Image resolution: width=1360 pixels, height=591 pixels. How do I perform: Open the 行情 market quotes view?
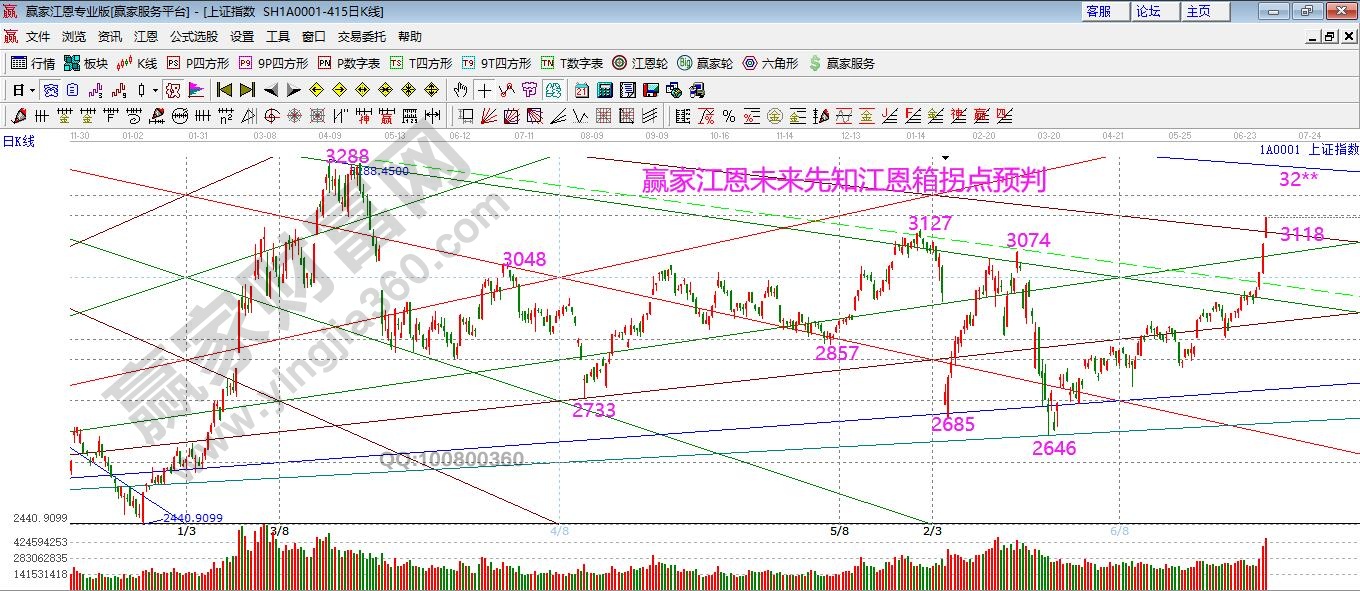32,63
